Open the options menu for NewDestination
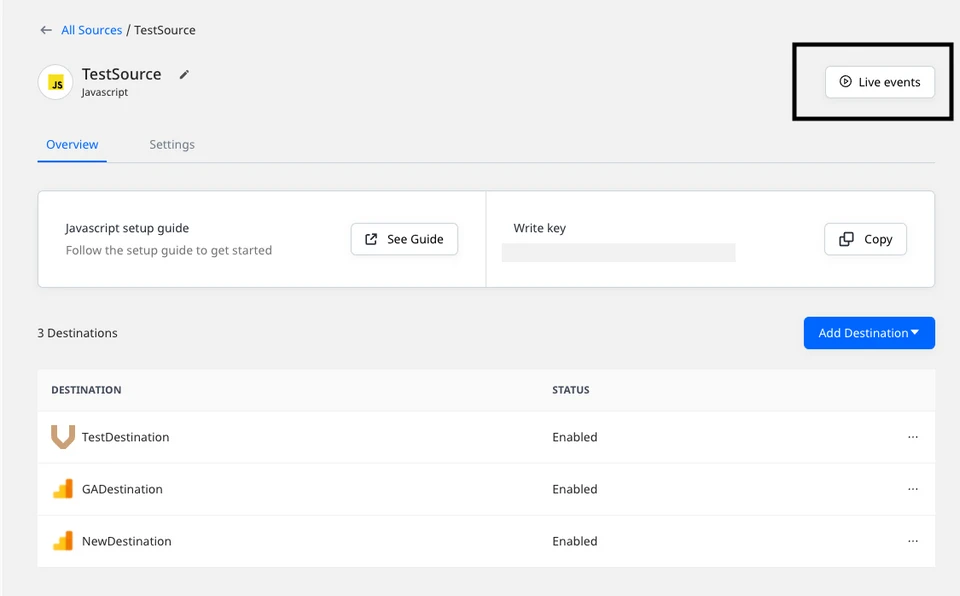This screenshot has height=596, width=960. click(913, 541)
